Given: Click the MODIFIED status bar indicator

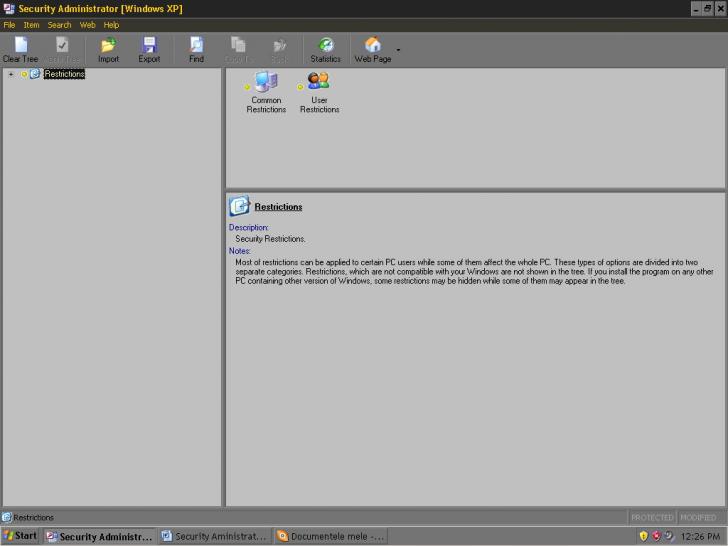Looking at the screenshot, I should (698, 517).
